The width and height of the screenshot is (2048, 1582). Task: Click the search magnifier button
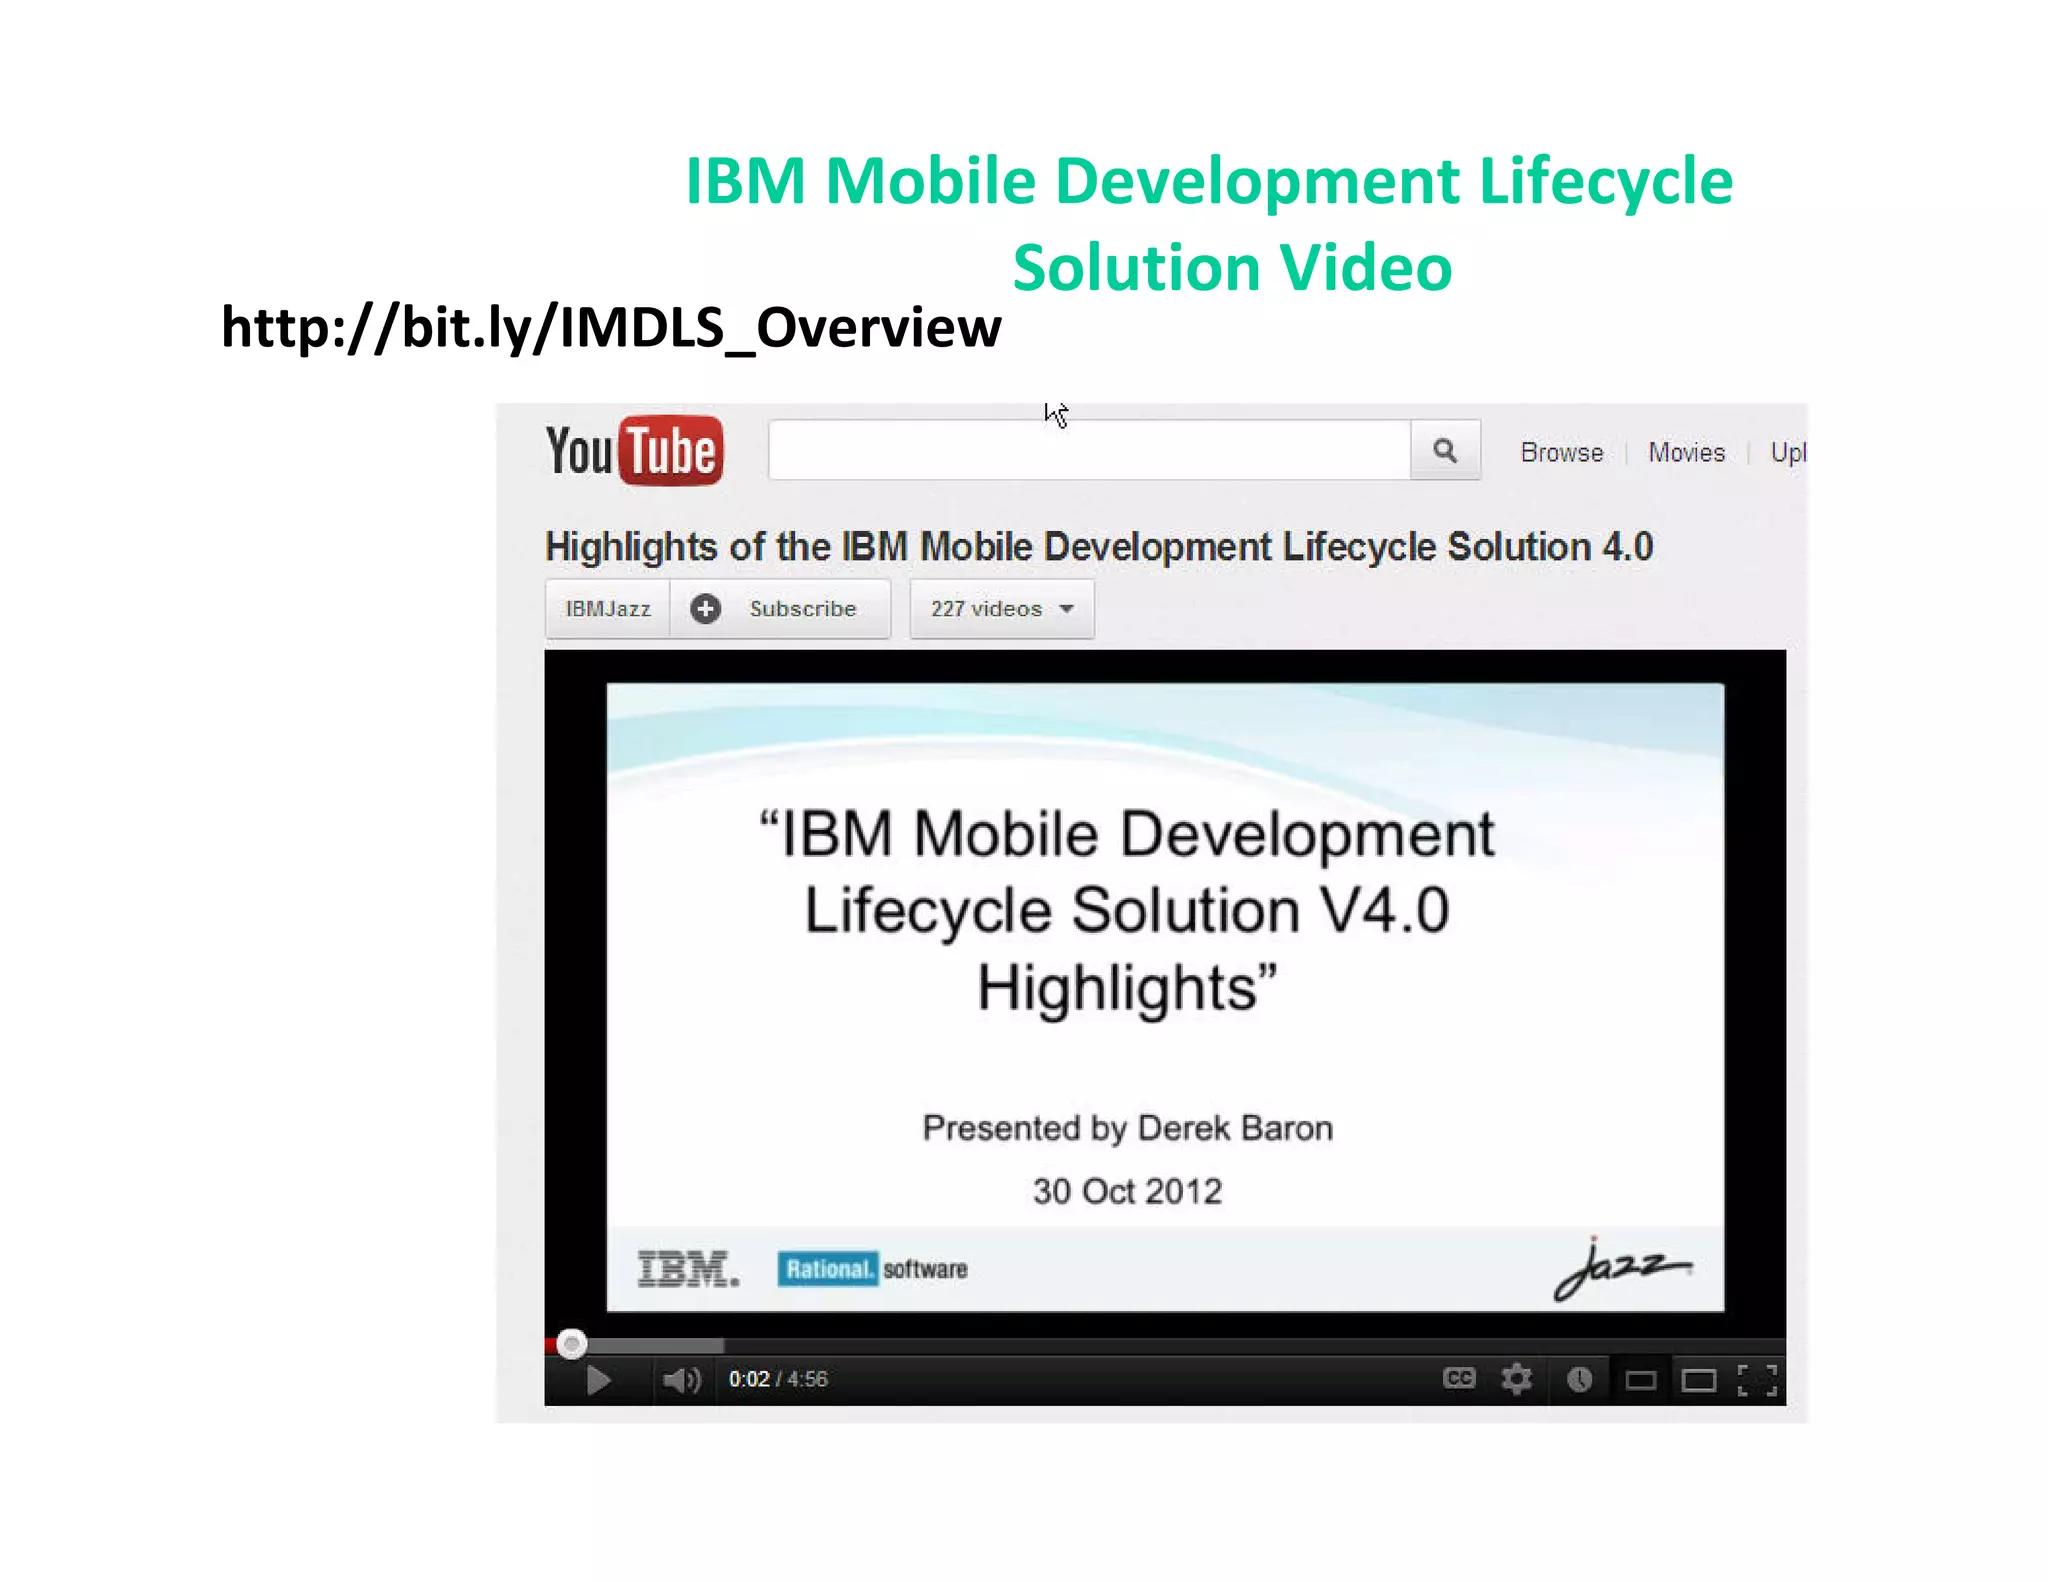tap(1445, 450)
